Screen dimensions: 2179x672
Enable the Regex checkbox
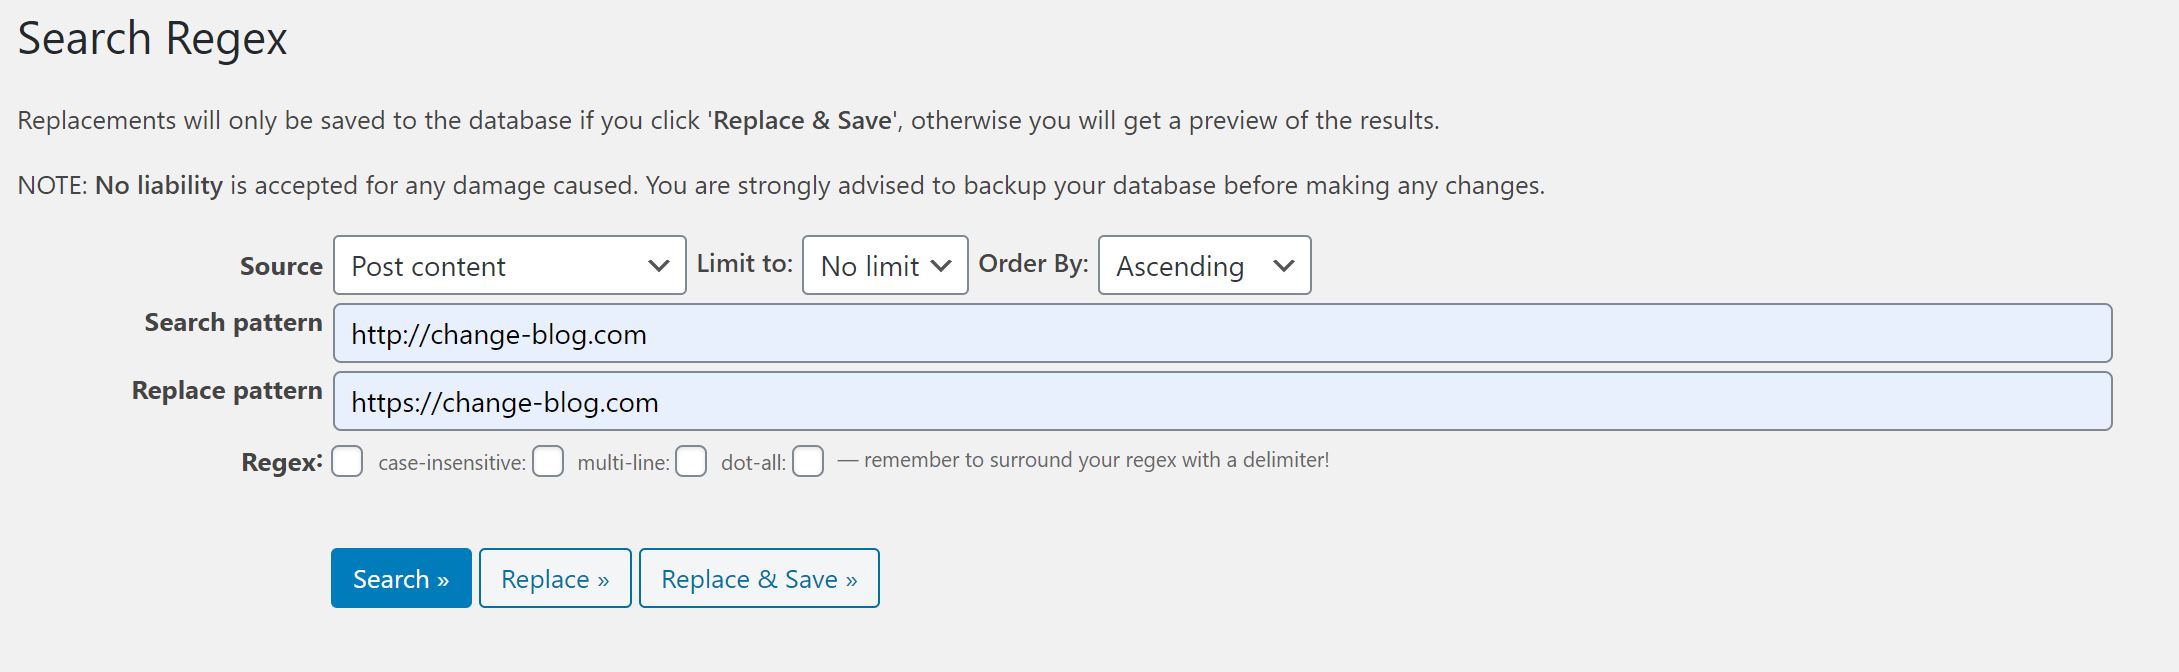(347, 461)
